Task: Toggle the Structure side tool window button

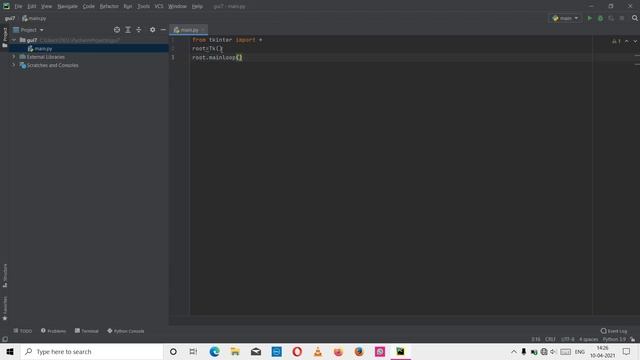Action: (x=4, y=276)
